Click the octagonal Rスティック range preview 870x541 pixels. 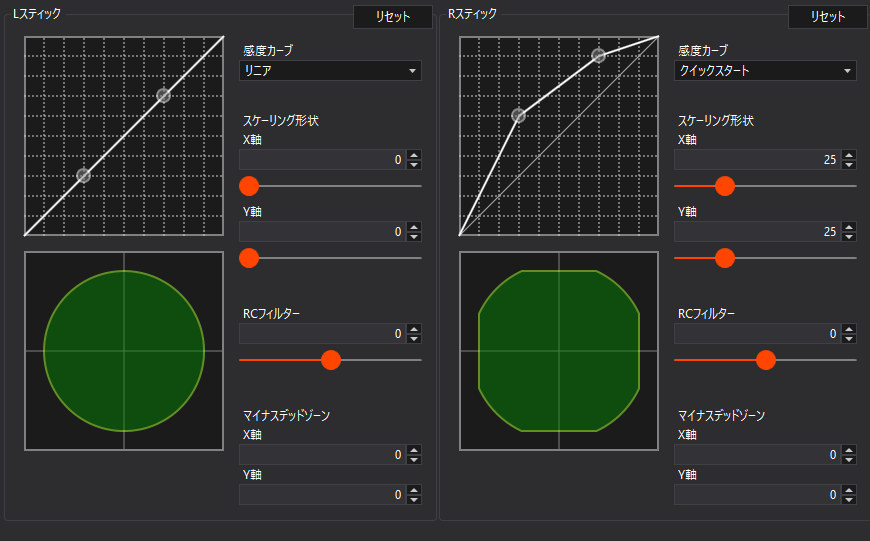(559, 351)
